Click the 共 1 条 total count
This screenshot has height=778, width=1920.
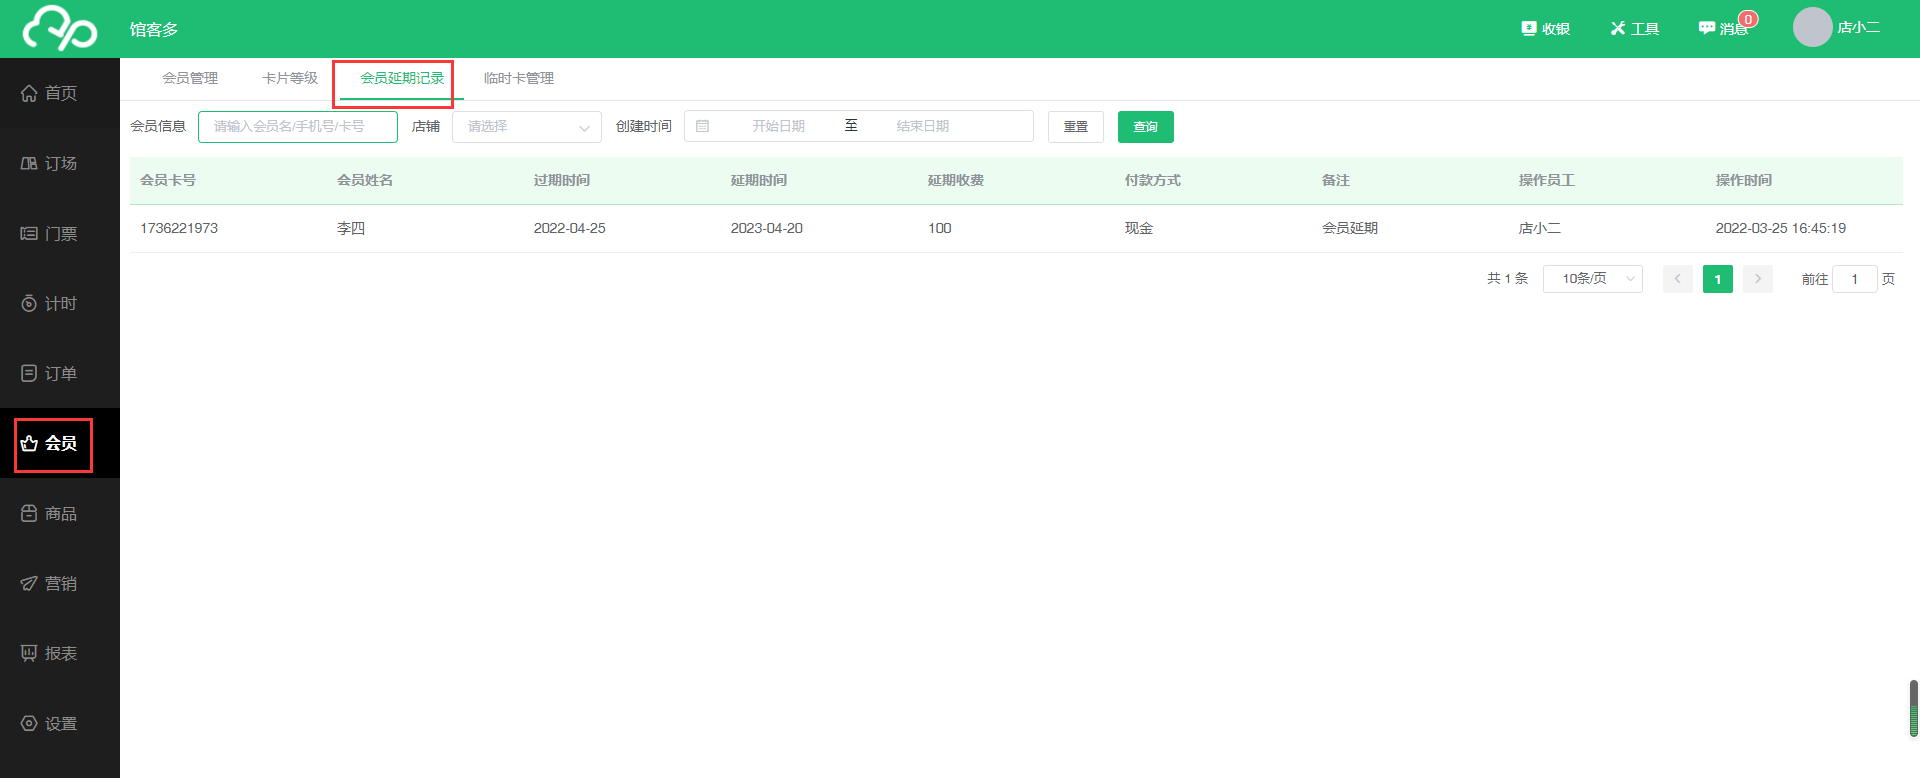click(x=1508, y=279)
